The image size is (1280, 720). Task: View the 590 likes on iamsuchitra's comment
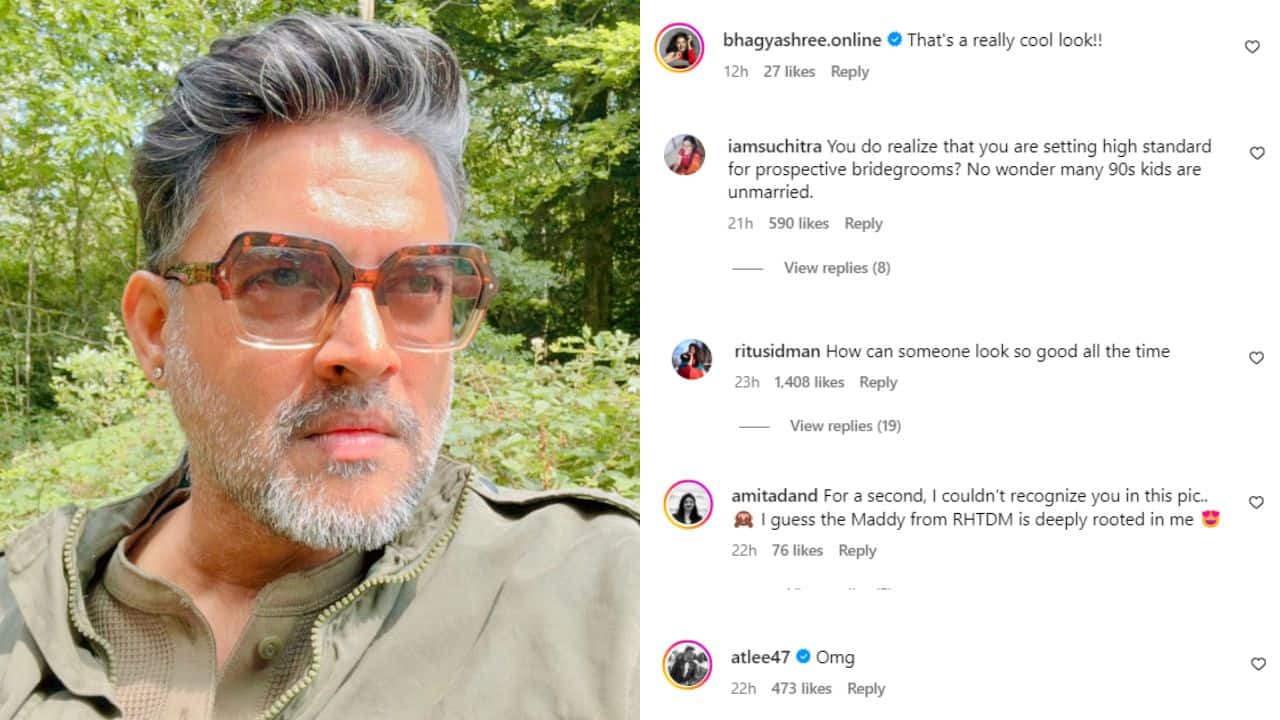coord(798,224)
